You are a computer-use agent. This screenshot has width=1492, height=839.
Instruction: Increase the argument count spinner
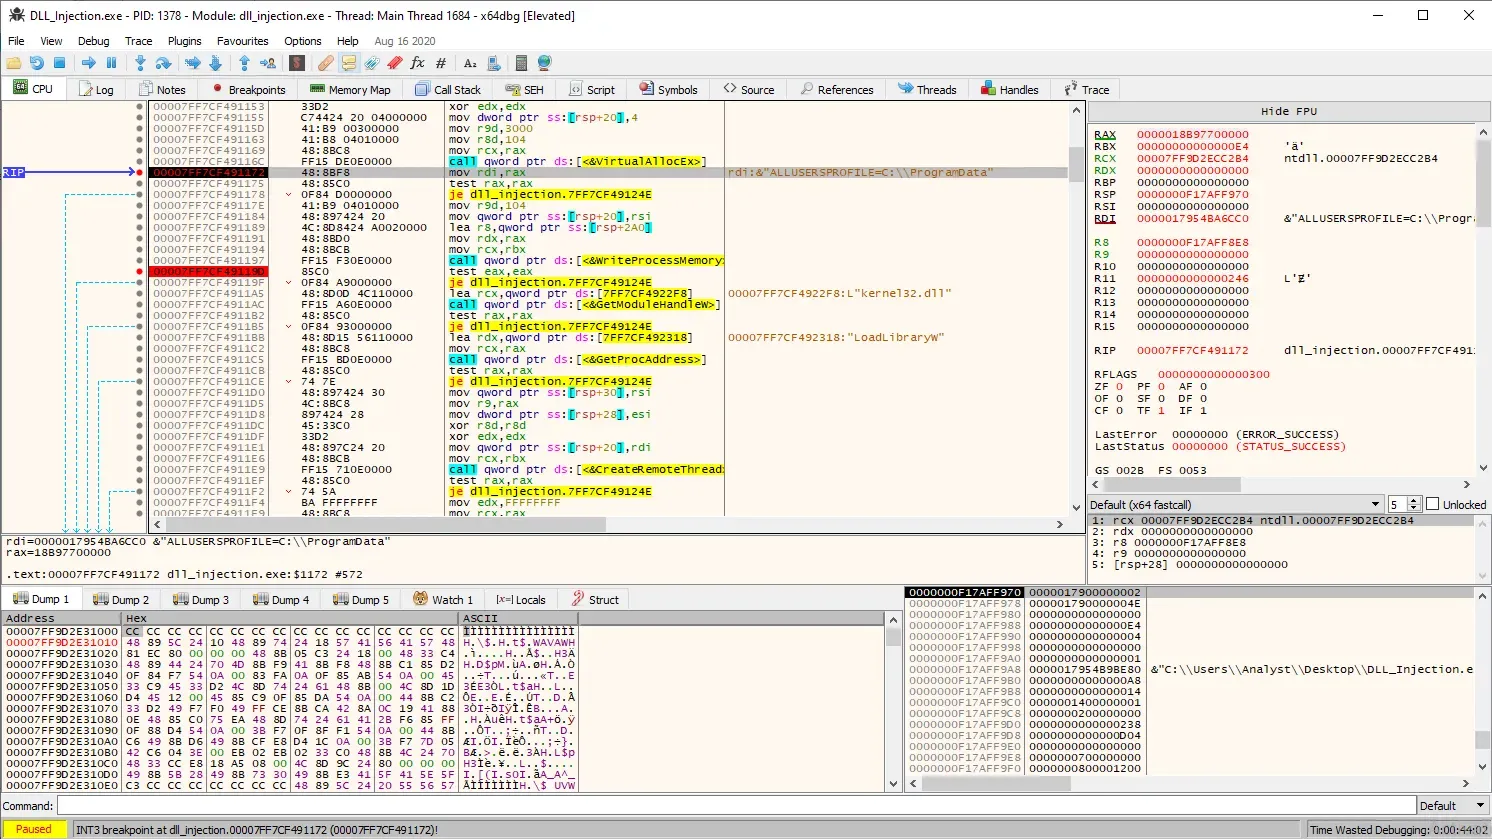pyautogui.click(x=1414, y=501)
